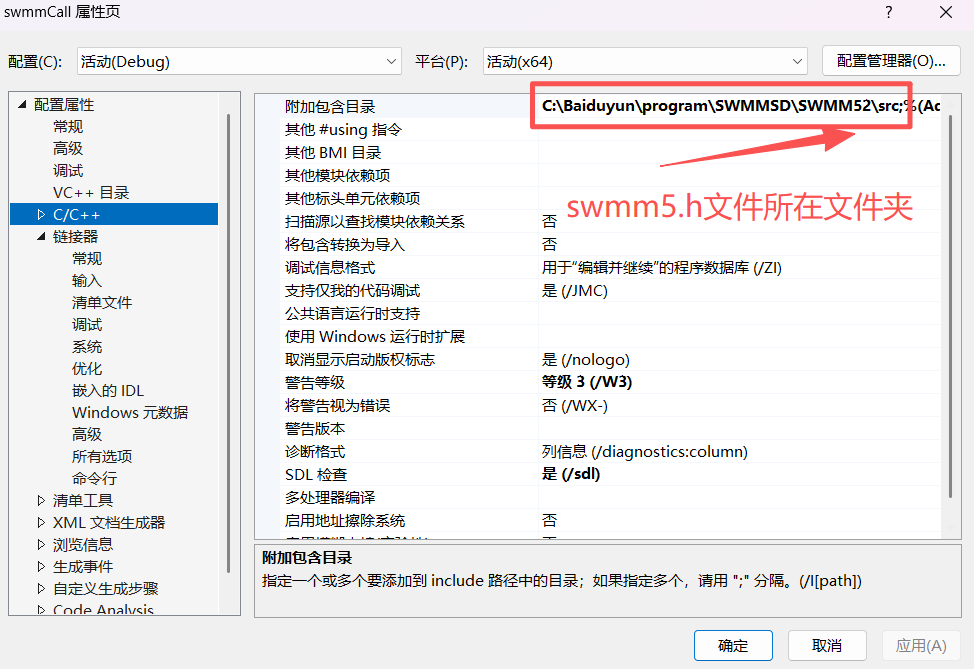Viewport: 974px width, 669px height.
Task: Click the SDL 检查 value 是 (/sdl)
Action: click(571, 474)
